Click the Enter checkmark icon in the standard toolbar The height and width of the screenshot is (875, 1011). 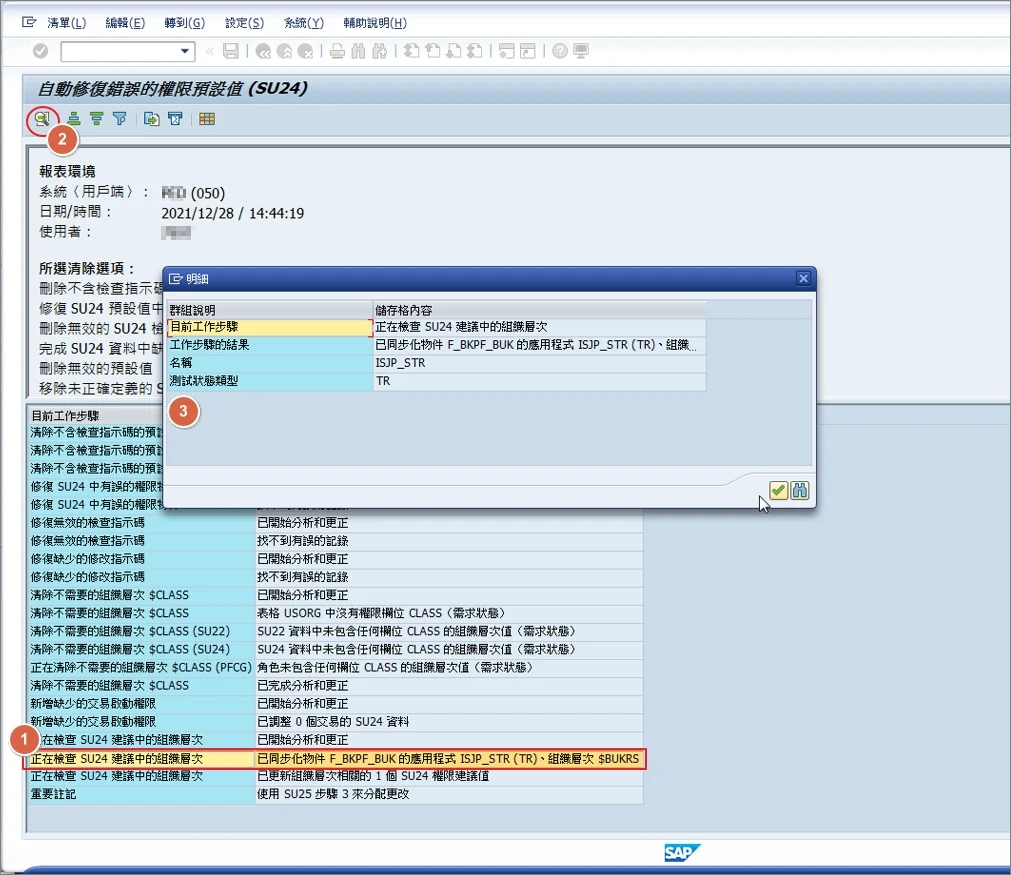[41, 51]
